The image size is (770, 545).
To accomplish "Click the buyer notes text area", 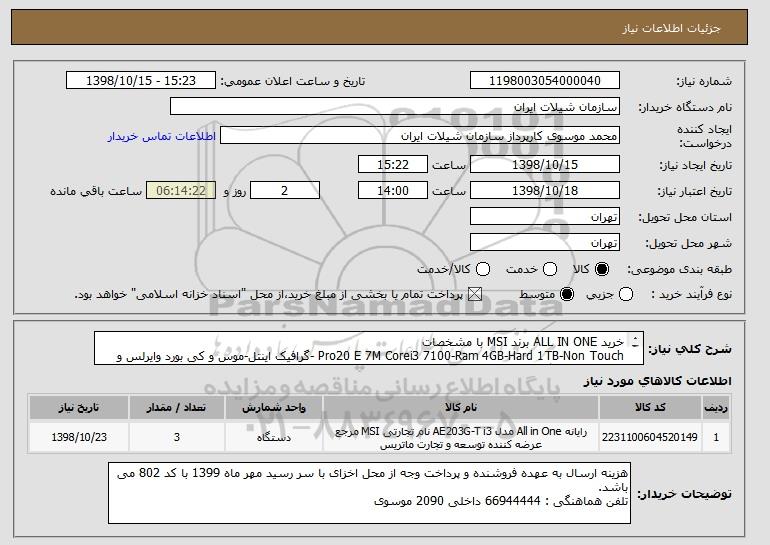I will pyautogui.click(x=369, y=492).
